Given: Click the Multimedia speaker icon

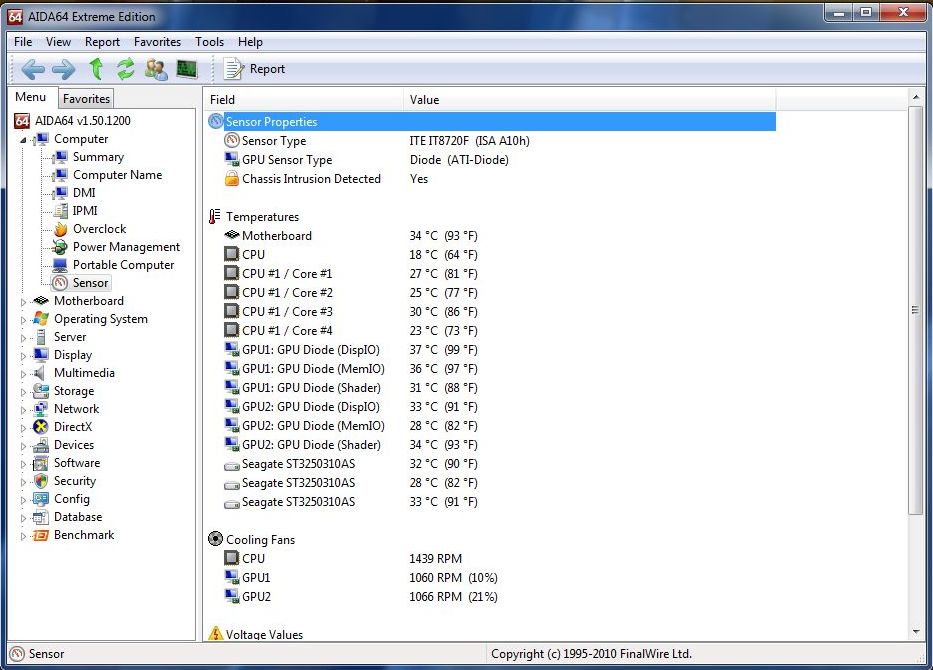Looking at the screenshot, I should (40, 373).
